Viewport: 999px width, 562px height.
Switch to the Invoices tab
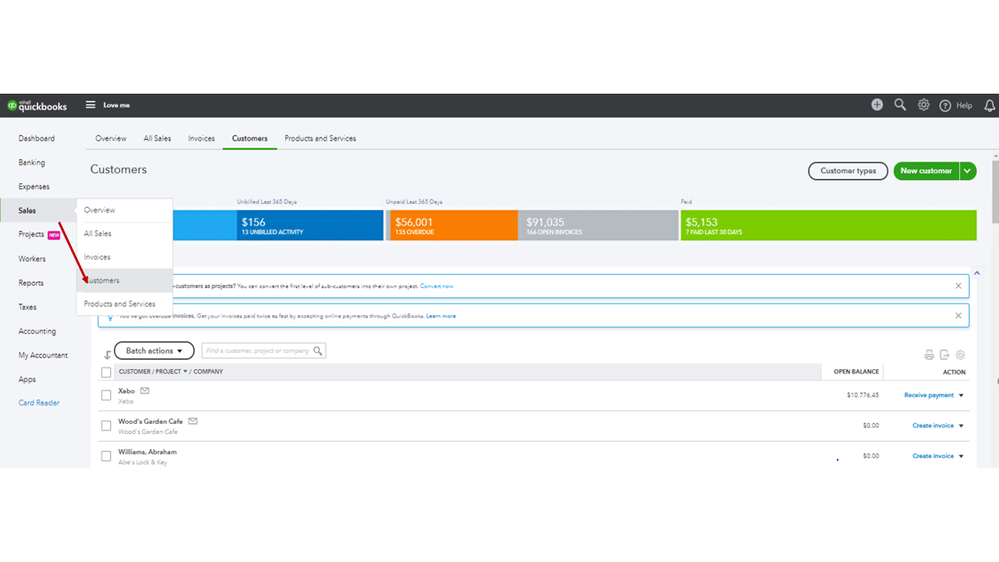[201, 138]
